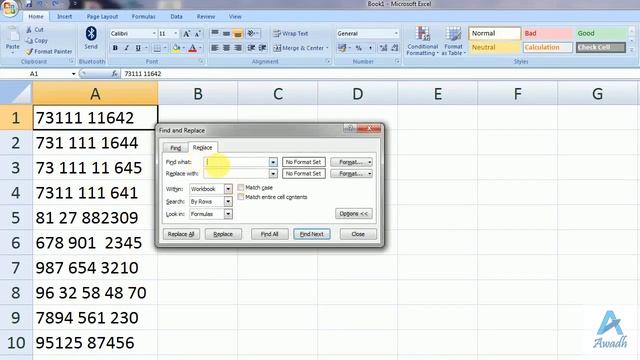Image resolution: width=640 pixels, height=360 pixels.
Task: Click the Percent Style icon
Action: (358, 48)
